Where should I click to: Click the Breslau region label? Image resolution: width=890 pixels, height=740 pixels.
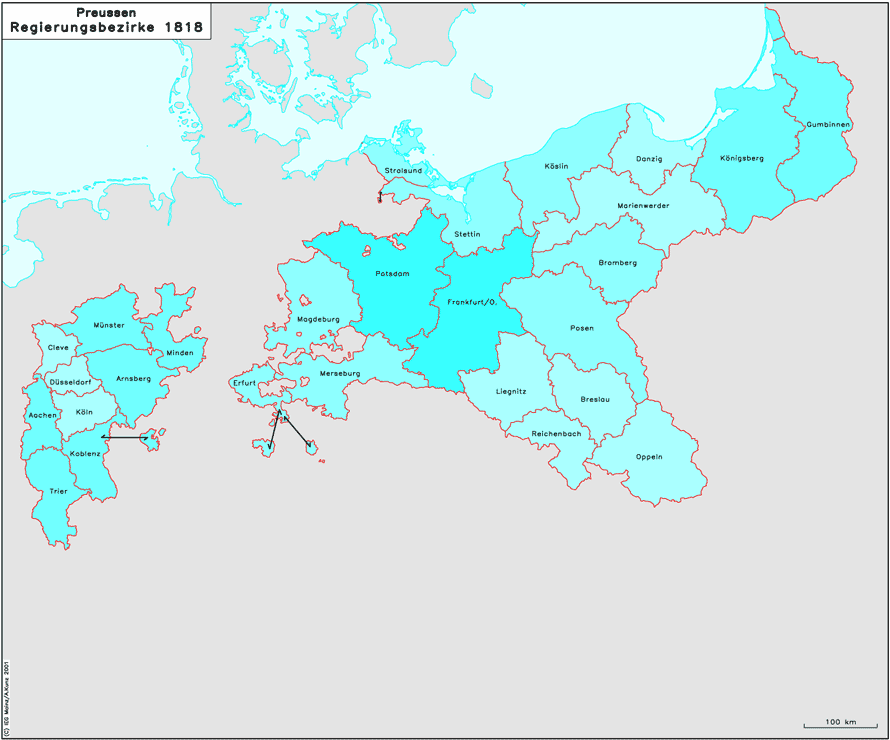point(595,400)
